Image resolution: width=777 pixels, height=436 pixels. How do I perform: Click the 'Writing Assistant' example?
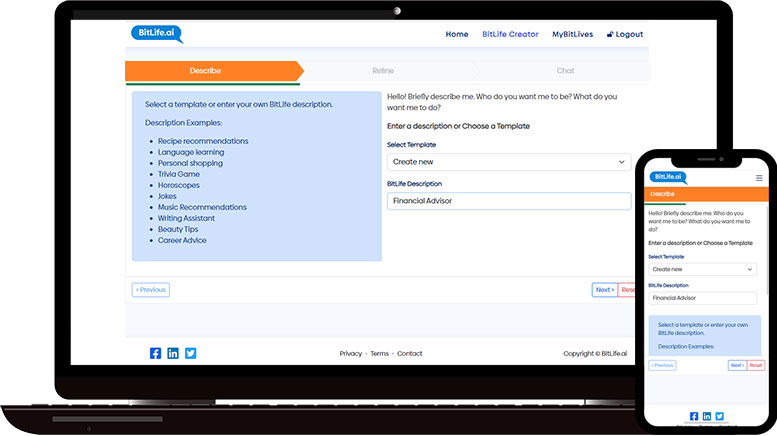pos(186,218)
